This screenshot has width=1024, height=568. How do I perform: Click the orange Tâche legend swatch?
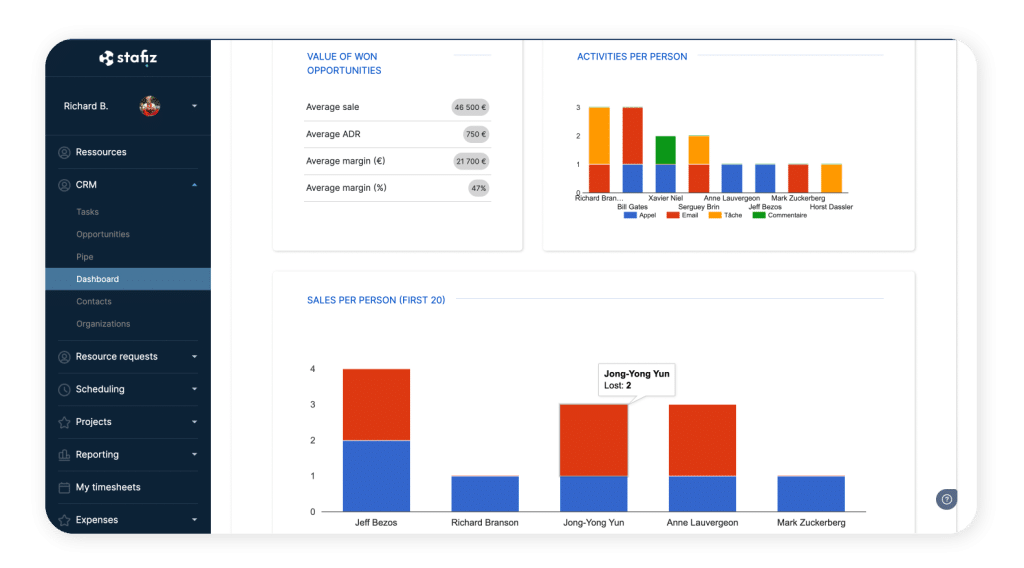[715, 215]
